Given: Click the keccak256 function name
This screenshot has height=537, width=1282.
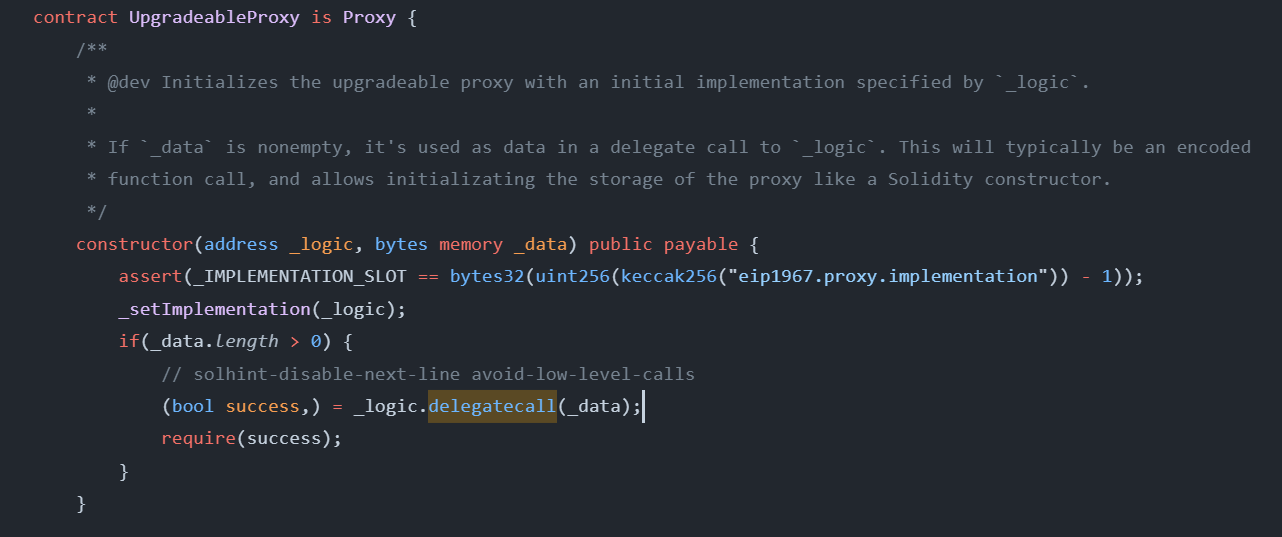Looking at the screenshot, I should 668,277.
